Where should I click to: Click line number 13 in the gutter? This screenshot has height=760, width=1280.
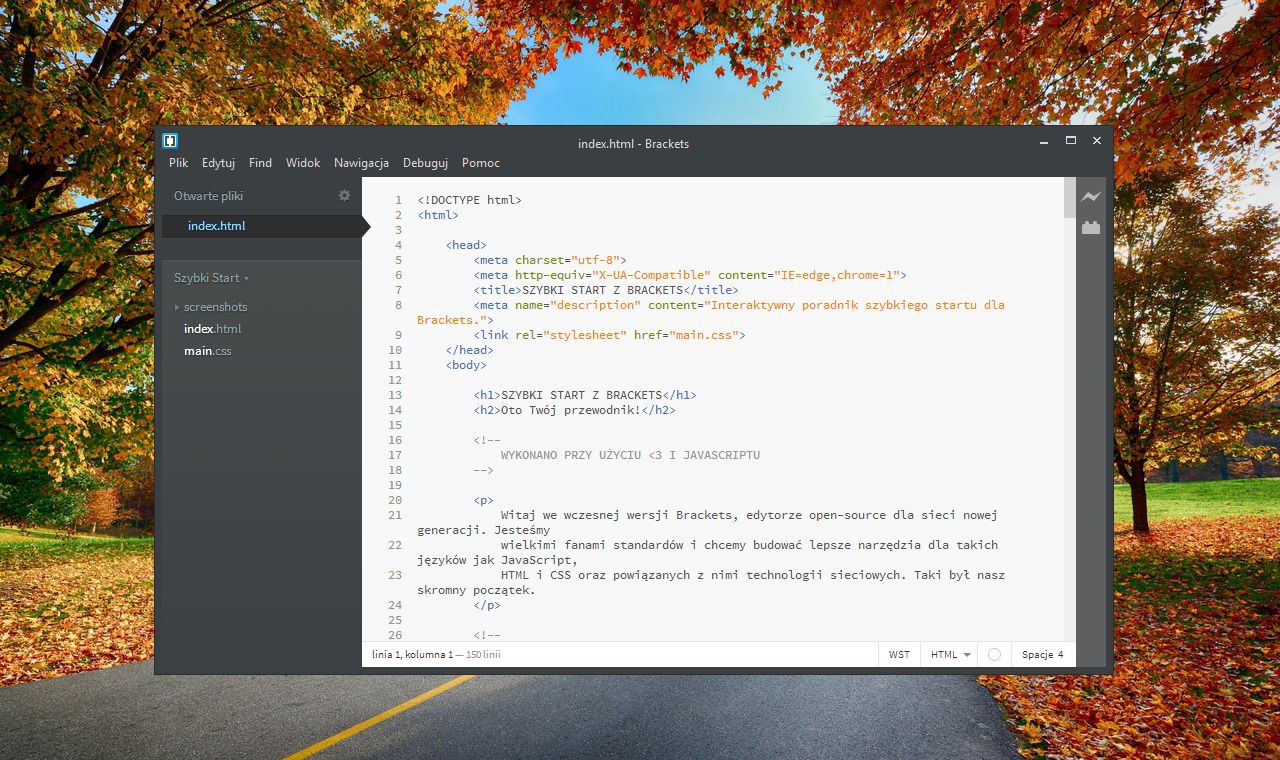pos(395,395)
